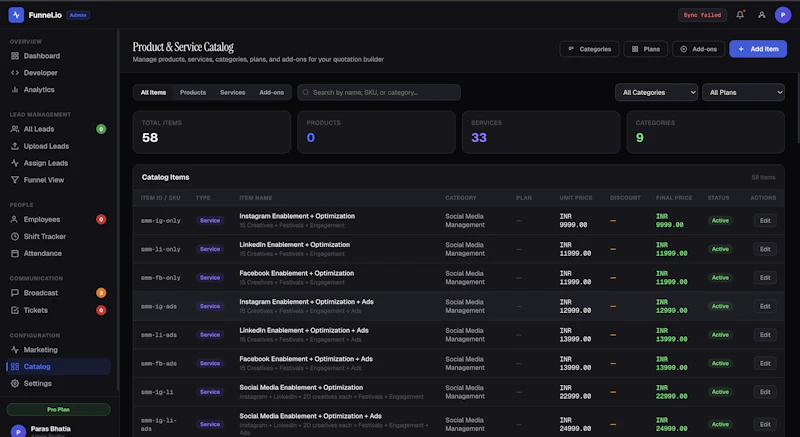Image resolution: width=800 pixels, height=437 pixels.
Task: Click the Analytics bar chart icon
Action: [15, 90]
